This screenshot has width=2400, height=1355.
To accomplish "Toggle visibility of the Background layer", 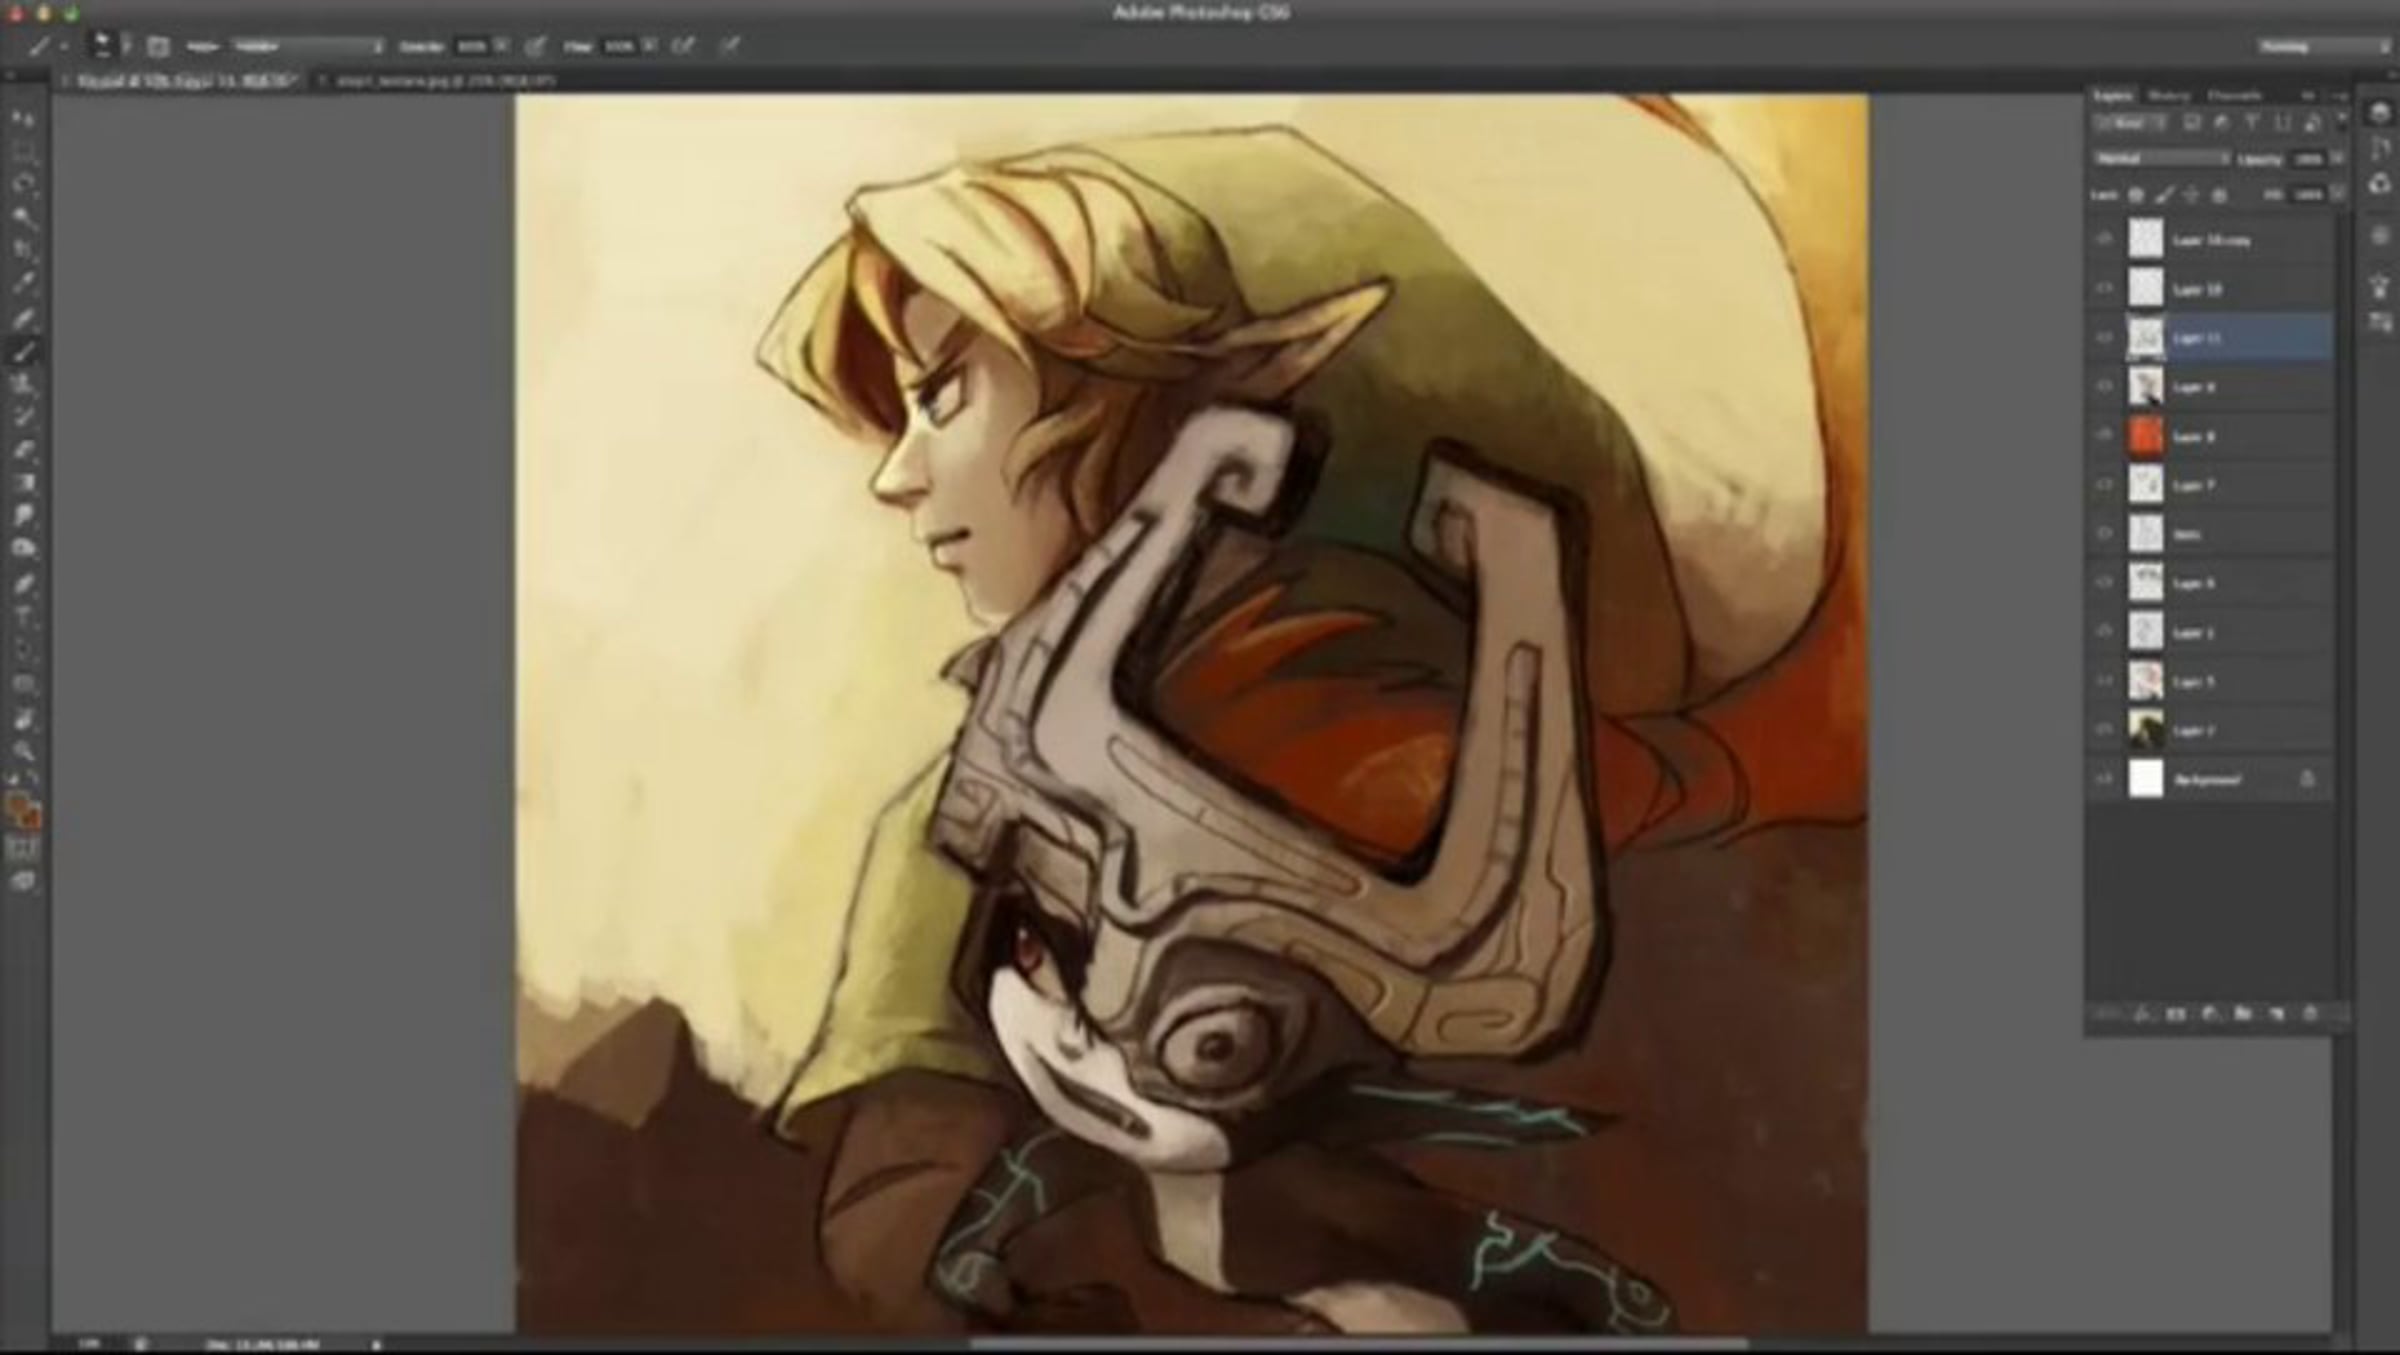I will [x=2105, y=779].
